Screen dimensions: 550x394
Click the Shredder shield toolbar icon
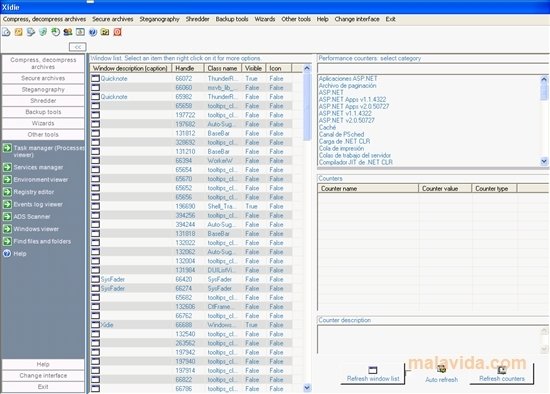(43, 32)
